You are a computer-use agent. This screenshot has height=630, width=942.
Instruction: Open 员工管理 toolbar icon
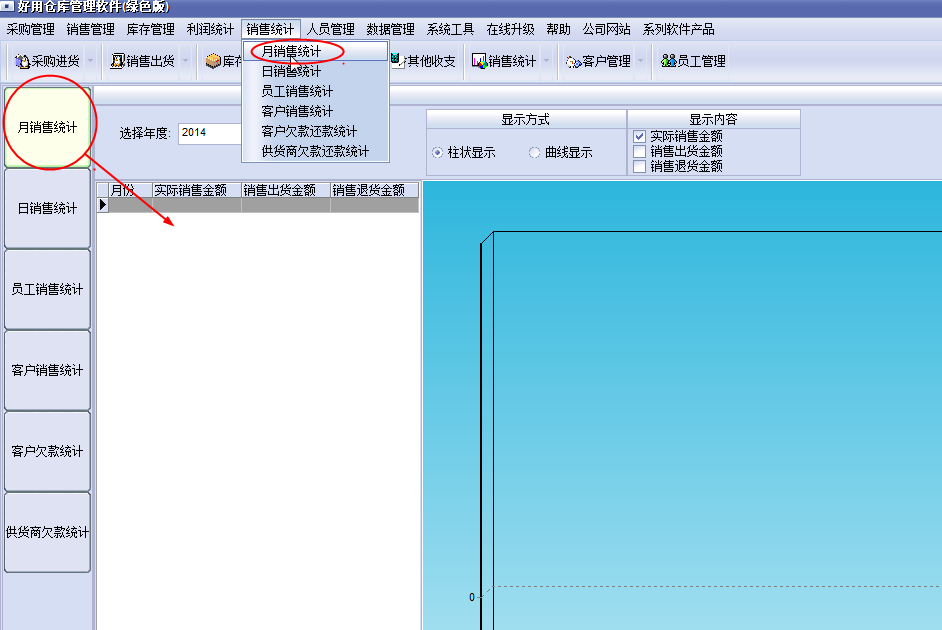click(668, 62)
